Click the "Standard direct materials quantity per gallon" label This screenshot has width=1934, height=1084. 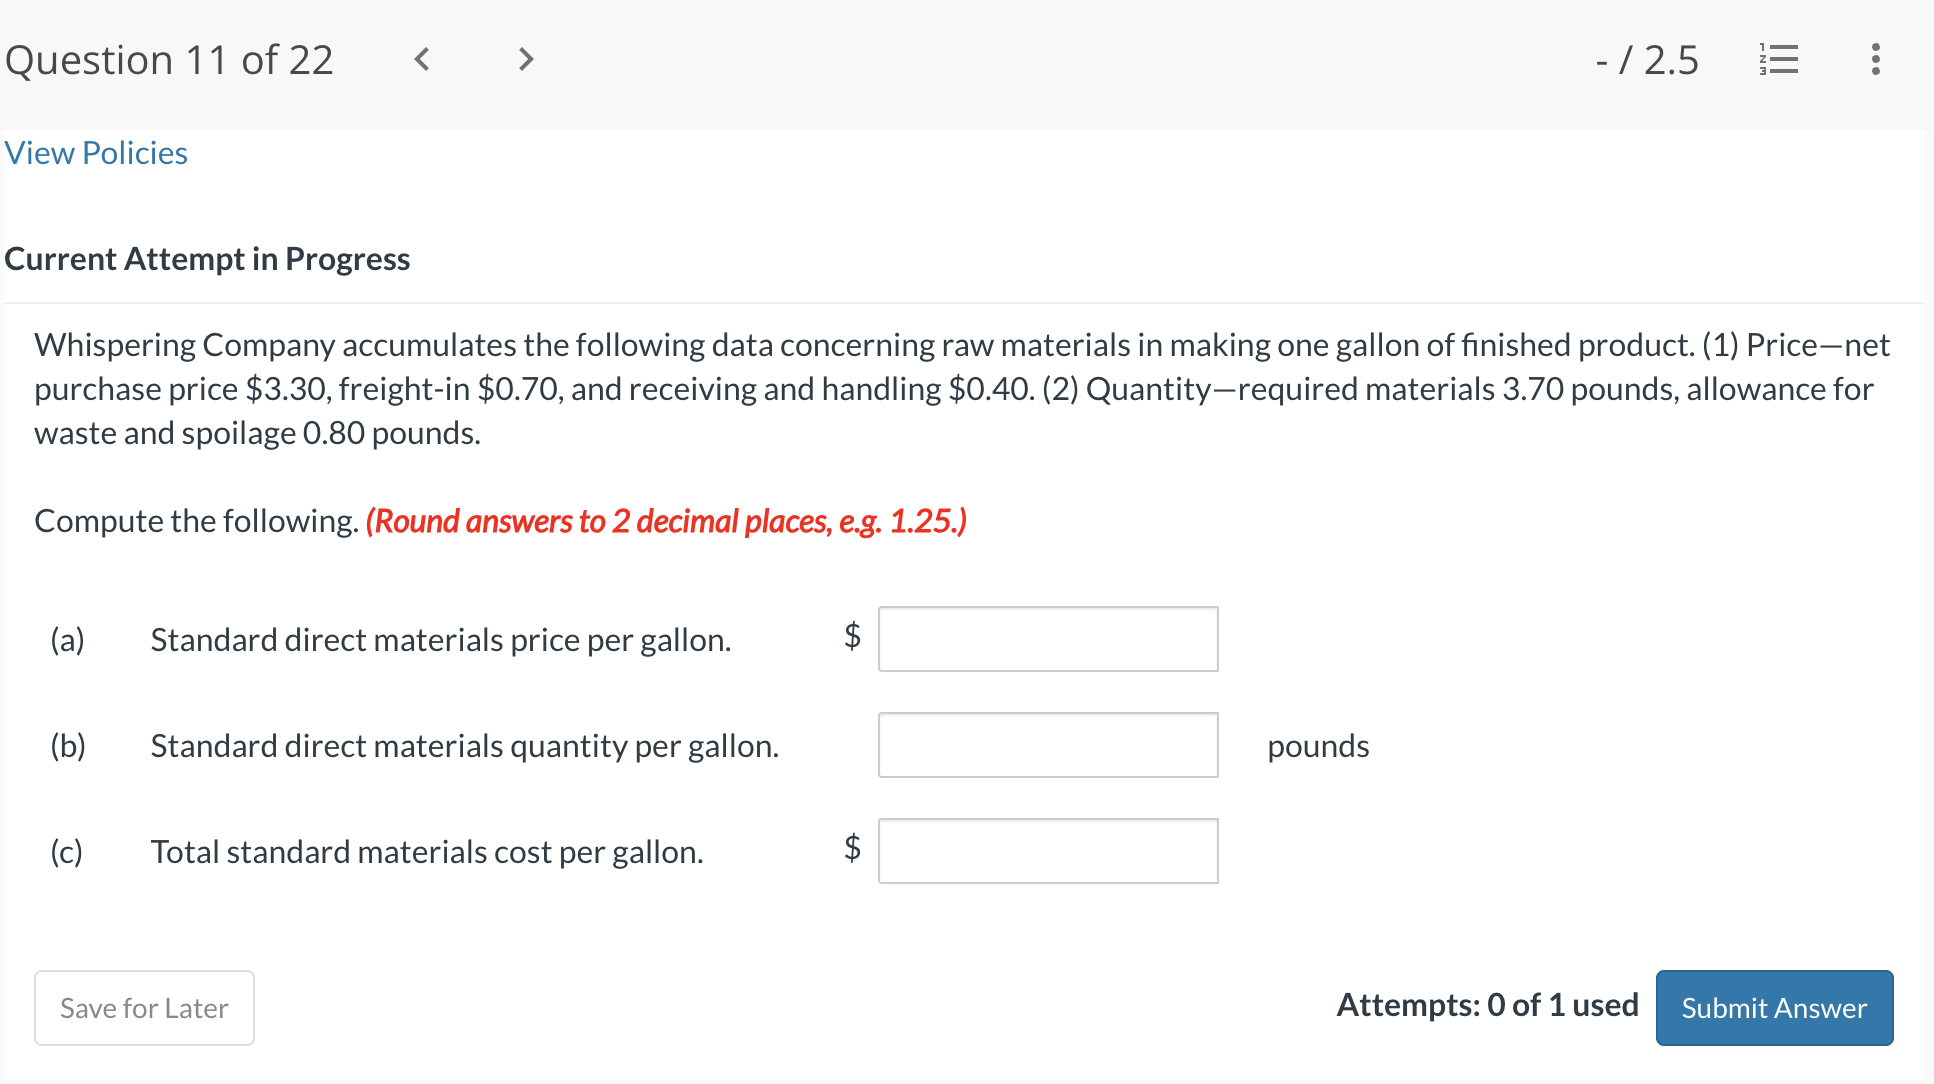pos(464,746)
